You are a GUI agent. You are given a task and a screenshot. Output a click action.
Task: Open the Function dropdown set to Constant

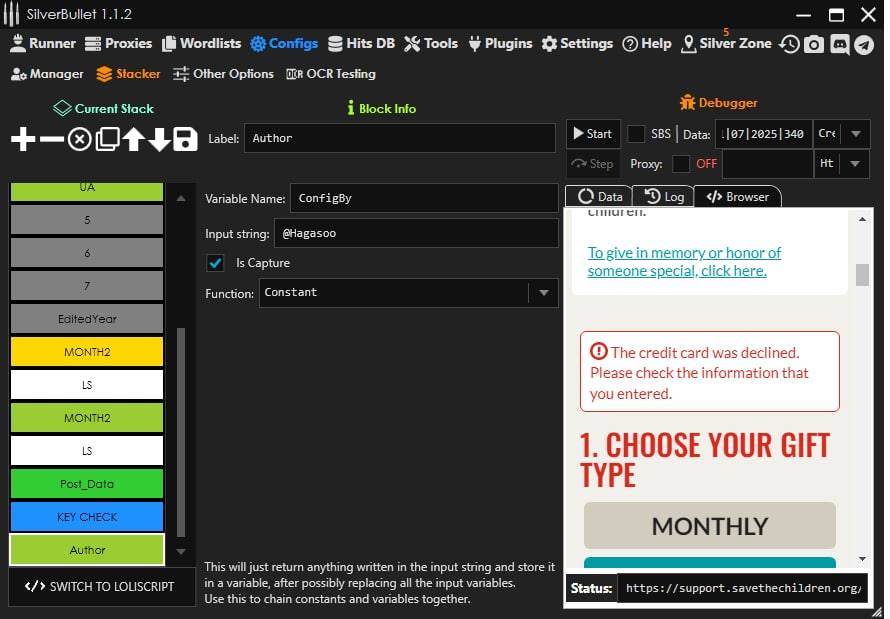pos(409,293)
